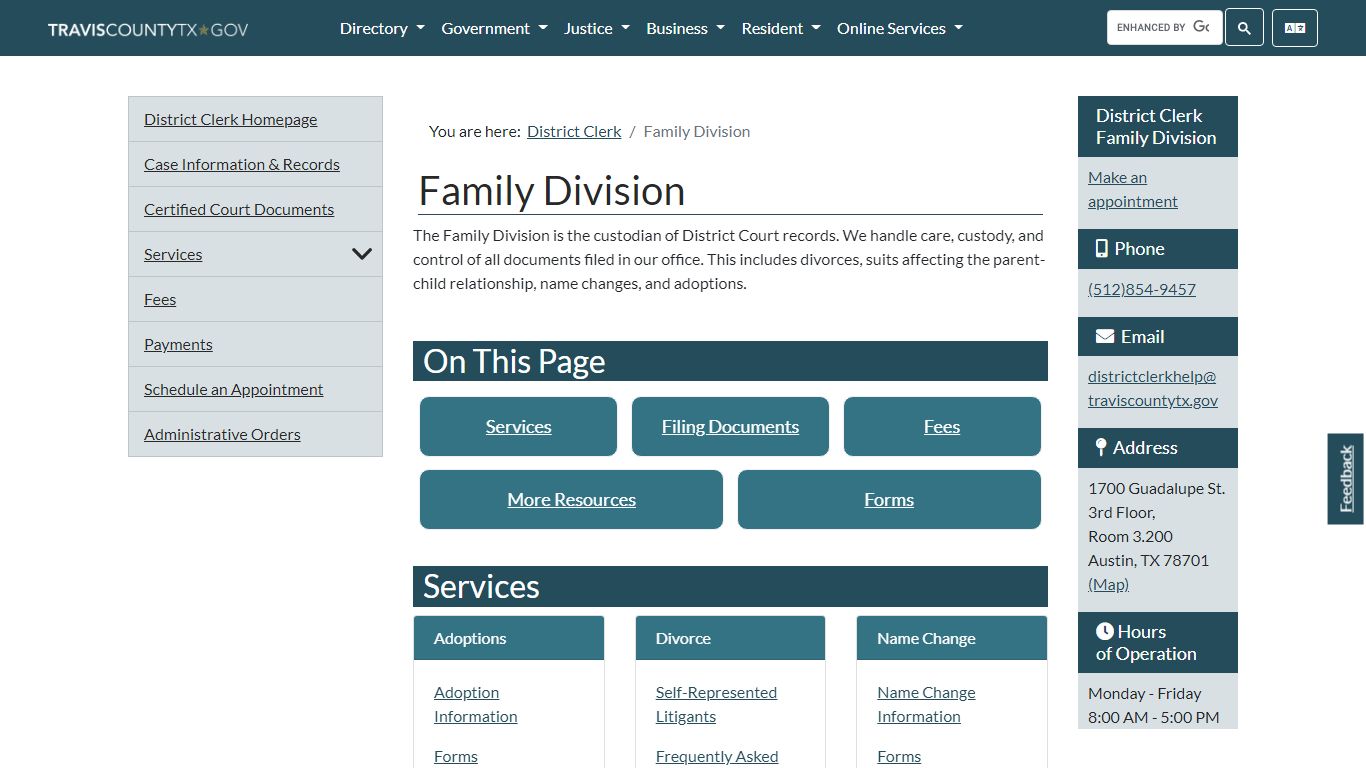Click the District Clerk Family Division panel title
Image resolution: width=1366 pixels, height=768 pixels.
pyautogui.click(x=1156, y=126)
